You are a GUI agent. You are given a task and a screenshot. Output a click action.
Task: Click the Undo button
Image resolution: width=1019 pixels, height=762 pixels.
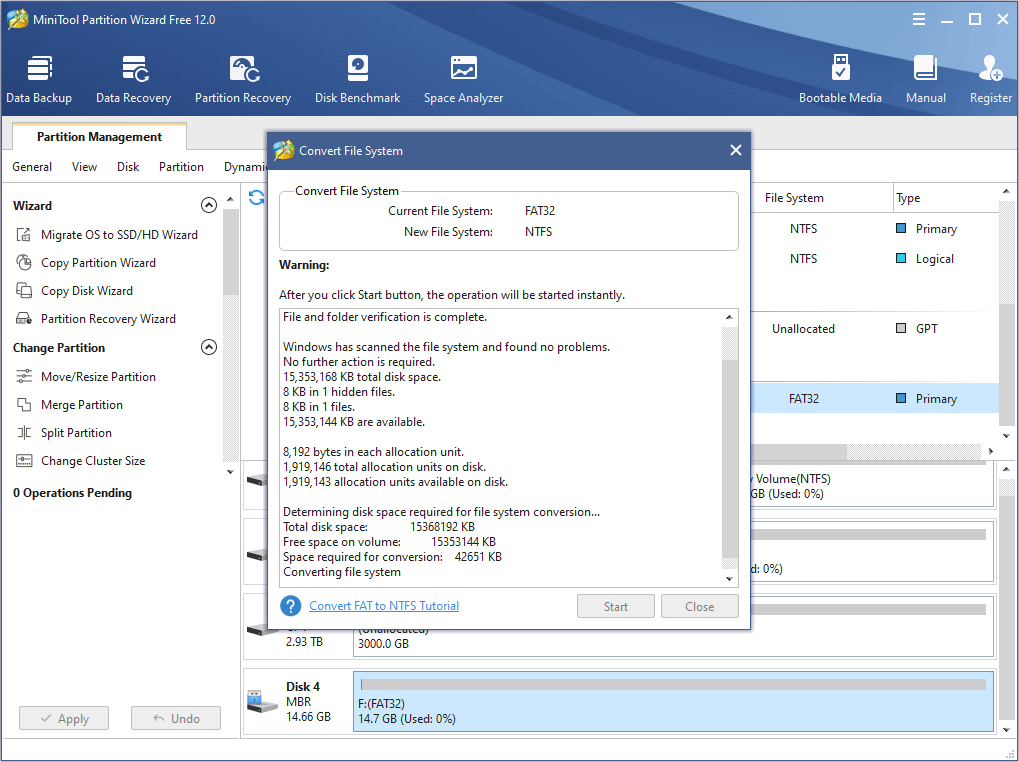click(x=175, y=718)
